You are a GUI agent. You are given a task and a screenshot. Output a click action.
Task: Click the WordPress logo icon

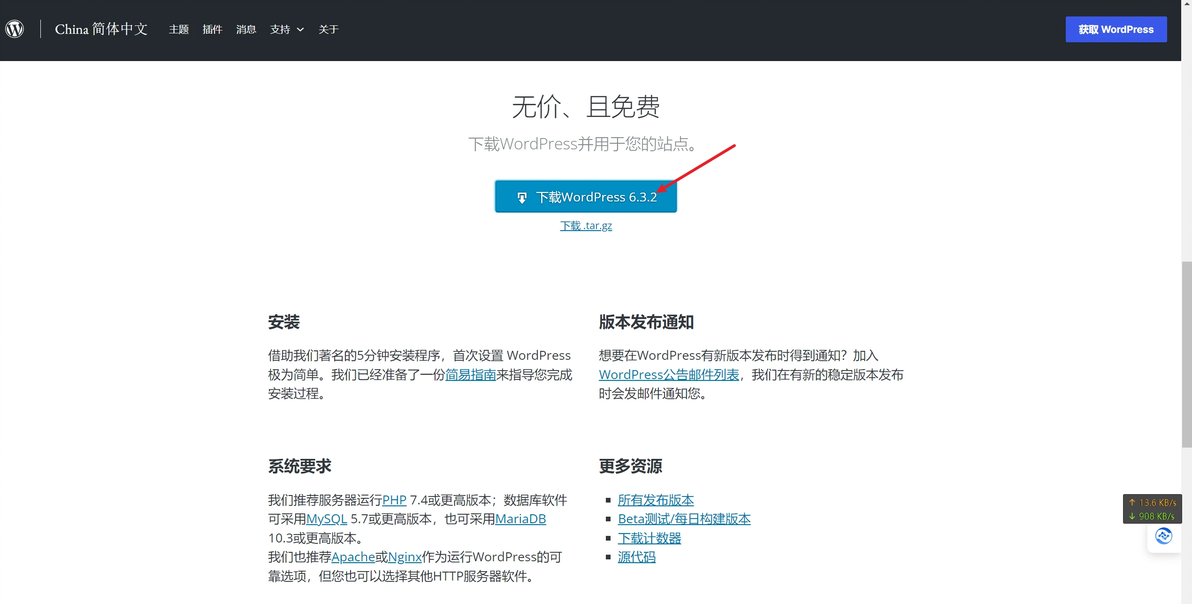pyautogui.click(x=14, y=29)
